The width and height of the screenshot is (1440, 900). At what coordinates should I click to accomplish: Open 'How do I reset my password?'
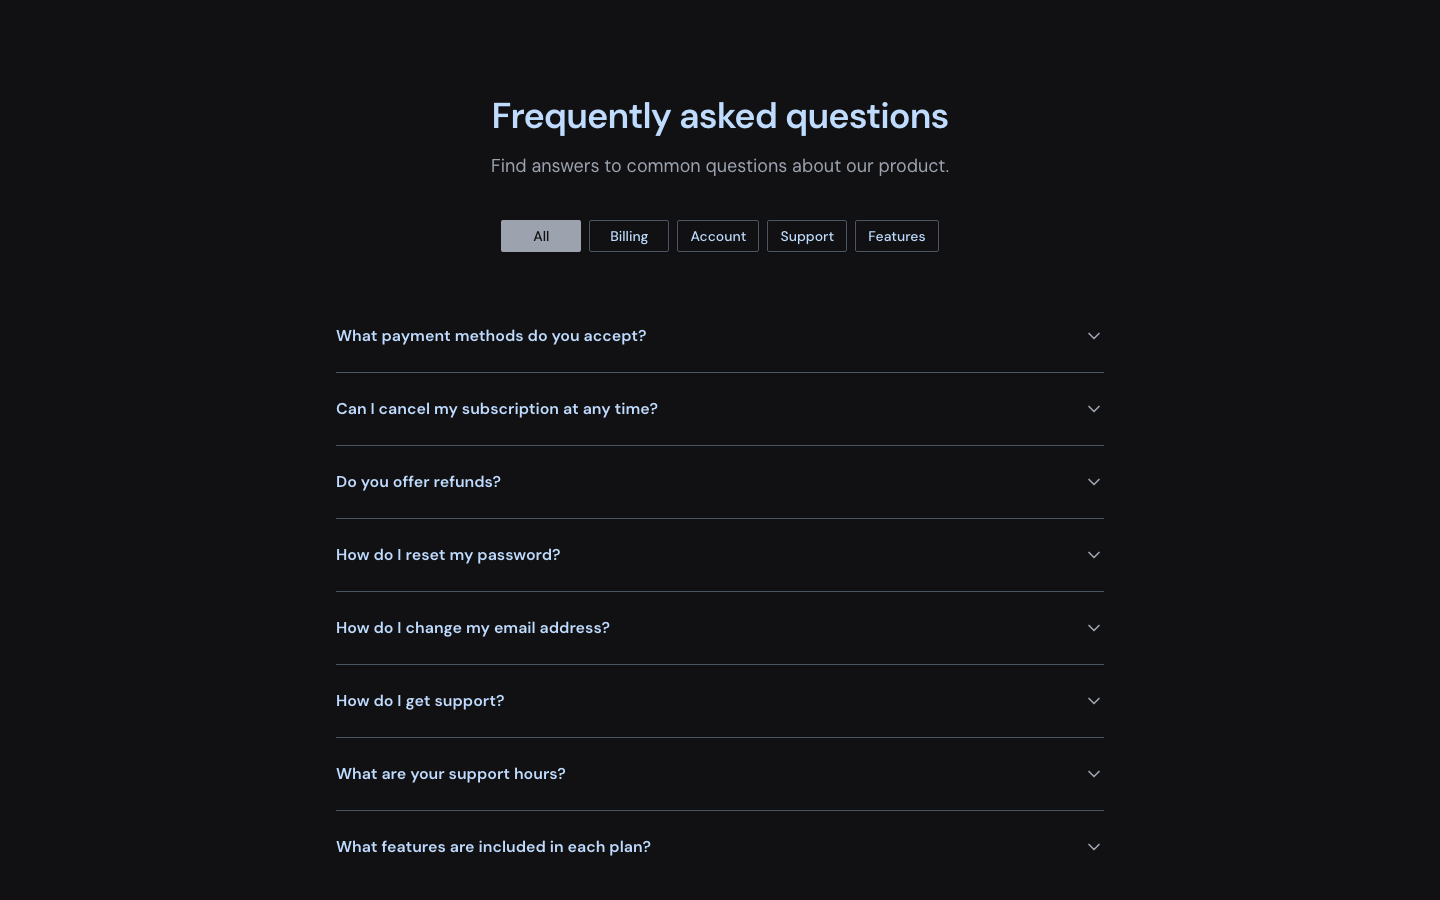coord(448,555)
